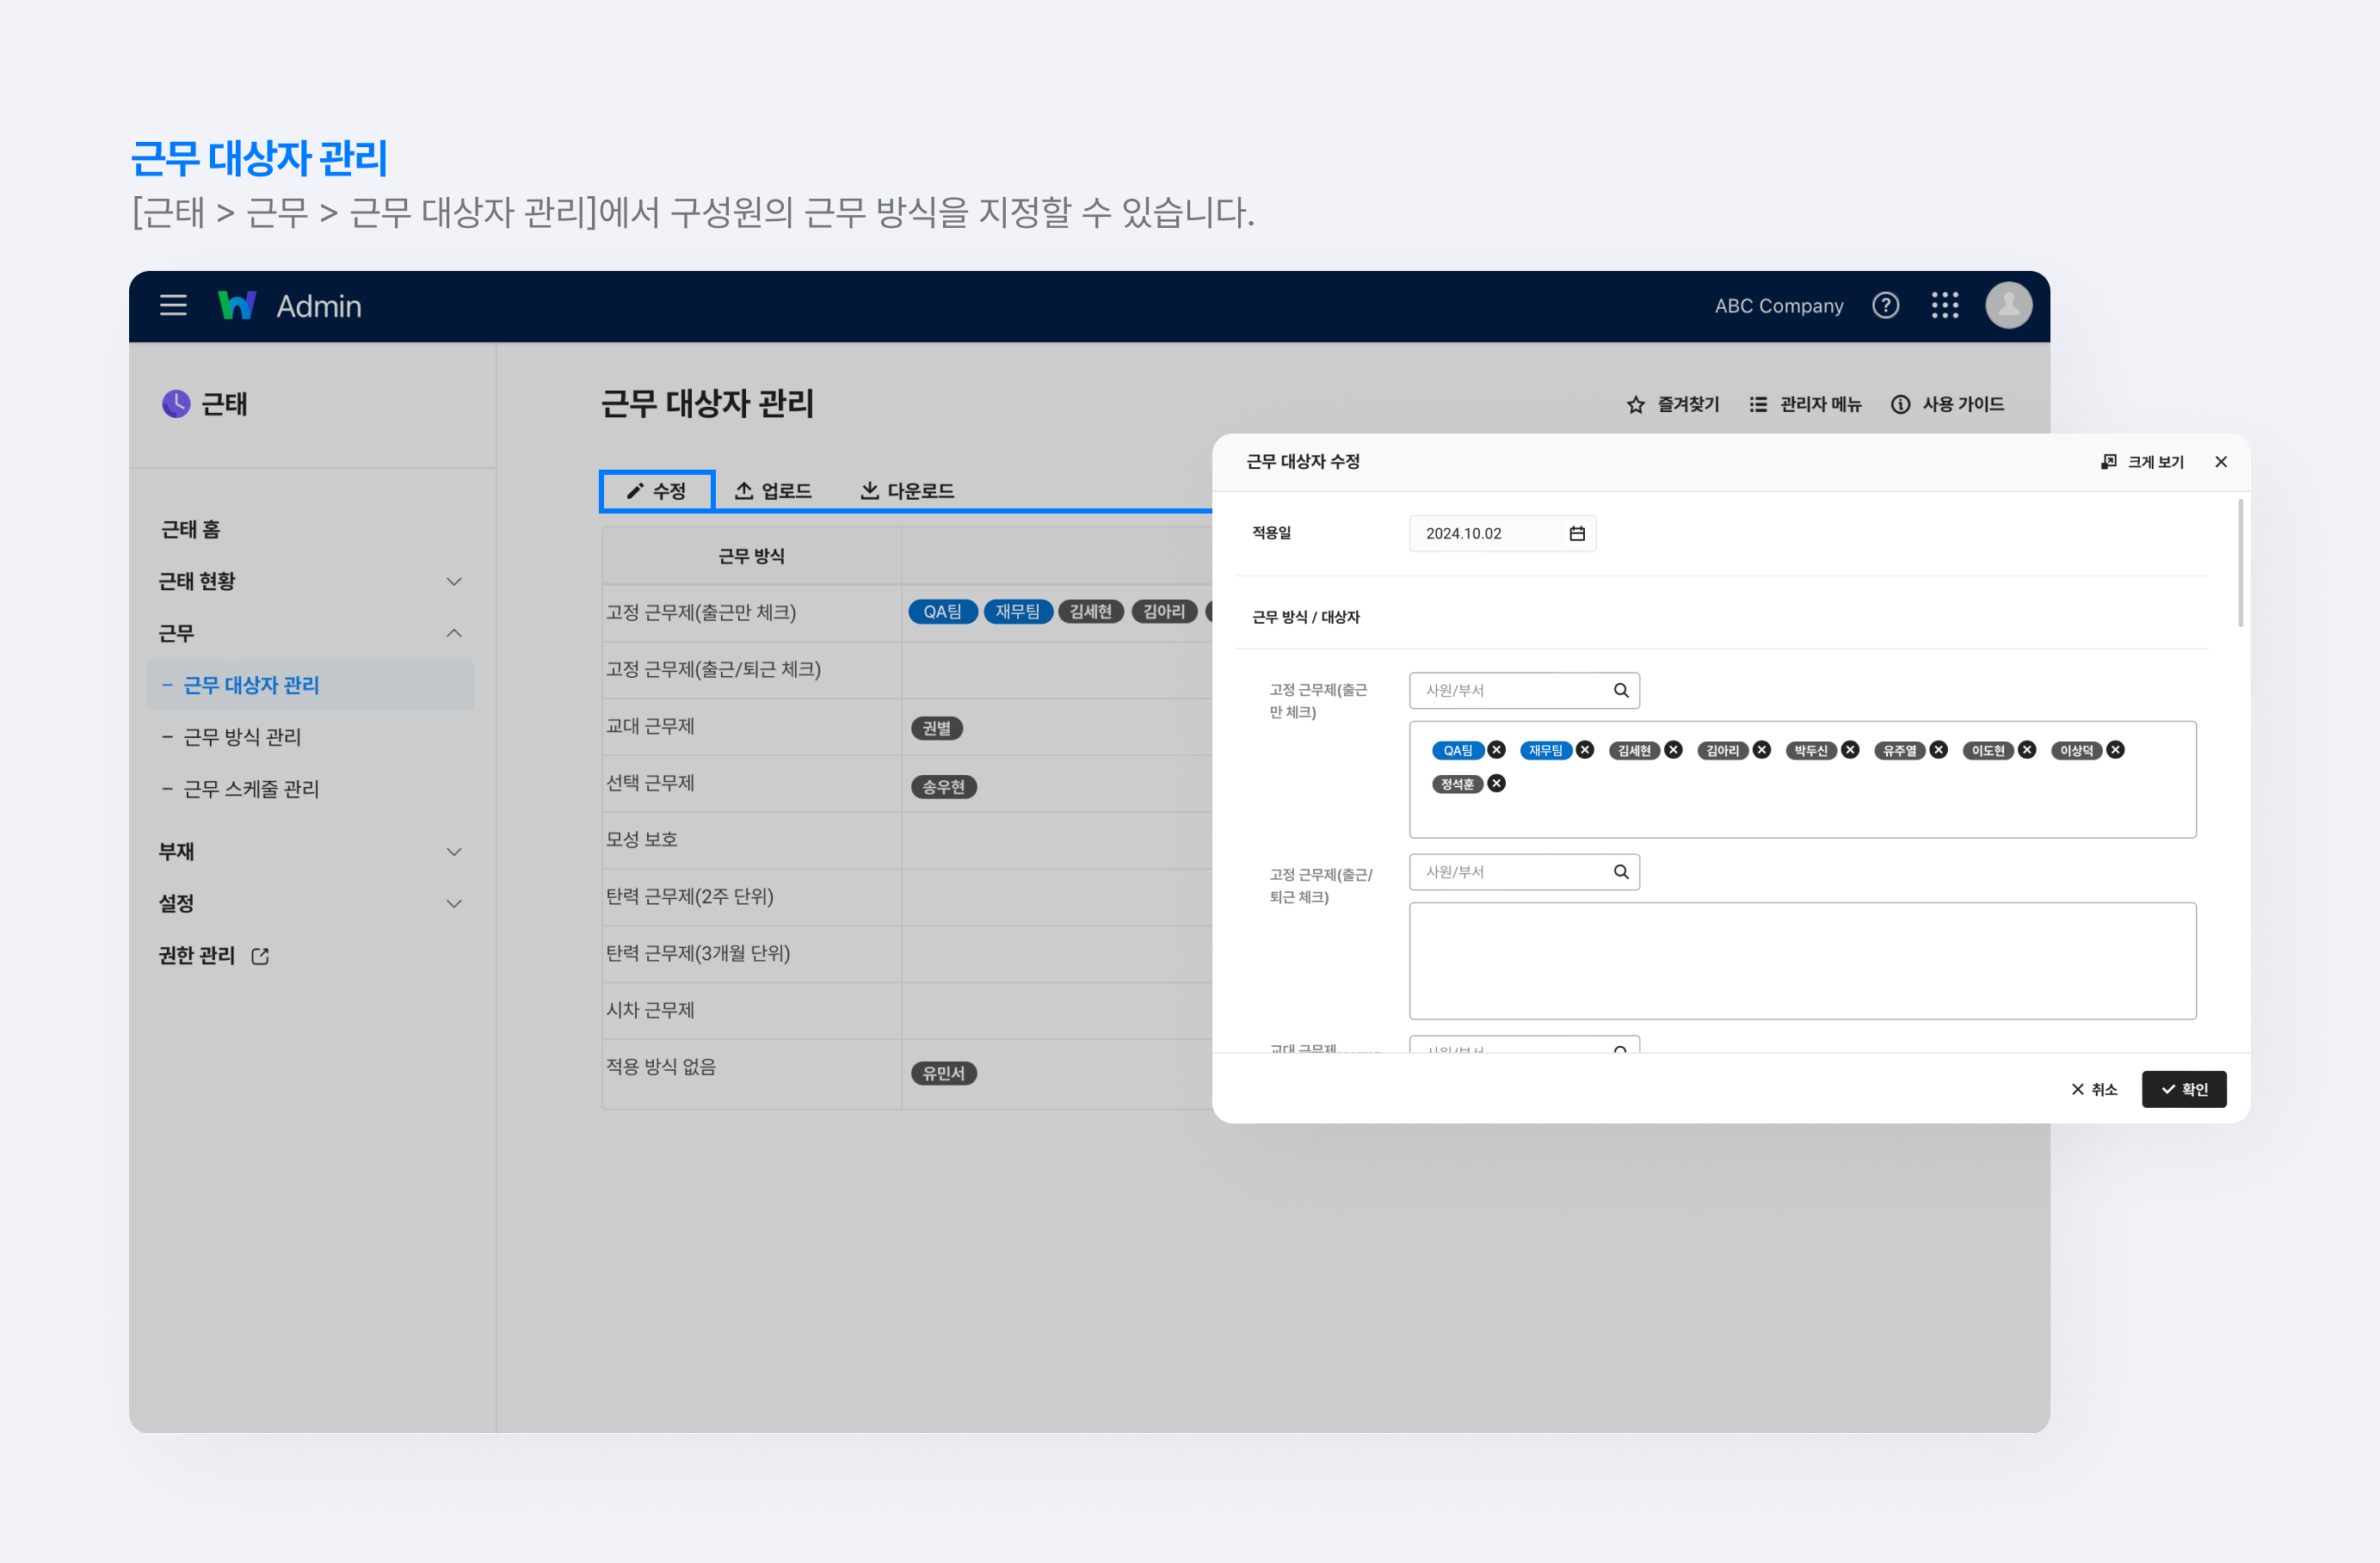Image resolution: width=2380 pixels, height=1563 pixels.
Task: Open the calendar picker for 적용일
Action: pyautogui.click(x=1578, y=533)
